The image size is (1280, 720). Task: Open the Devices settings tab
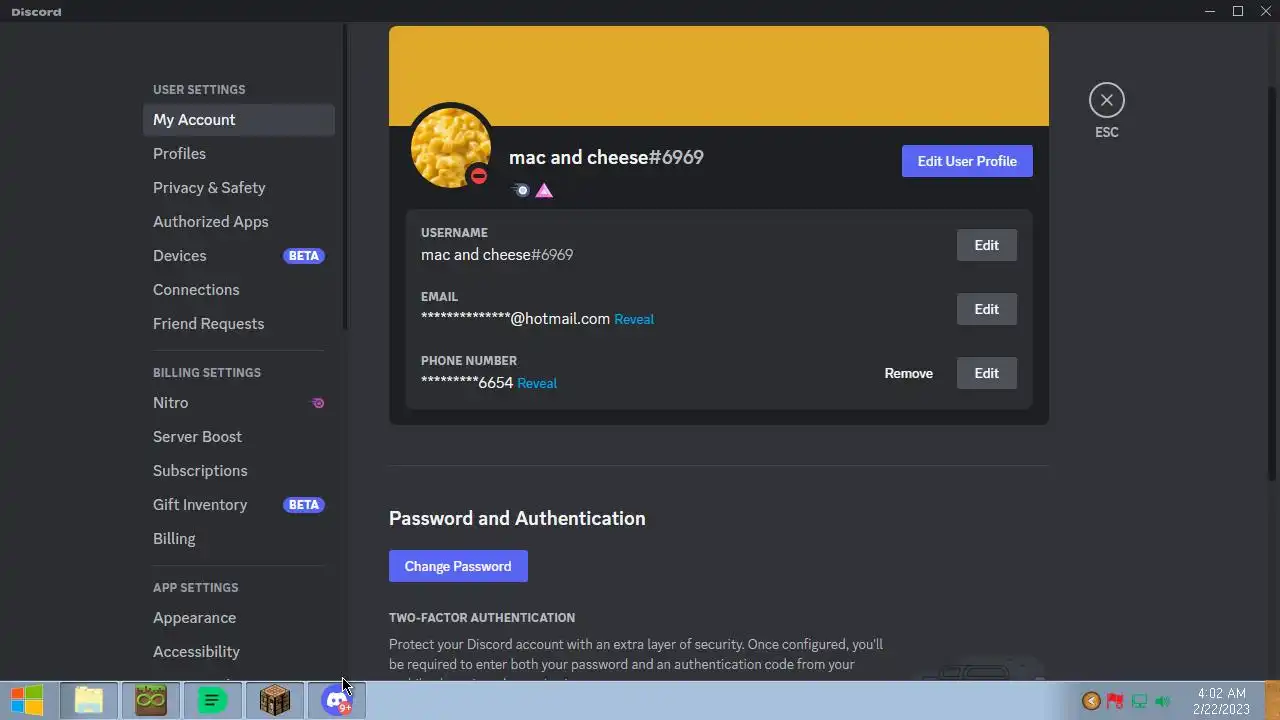[239, 255]
